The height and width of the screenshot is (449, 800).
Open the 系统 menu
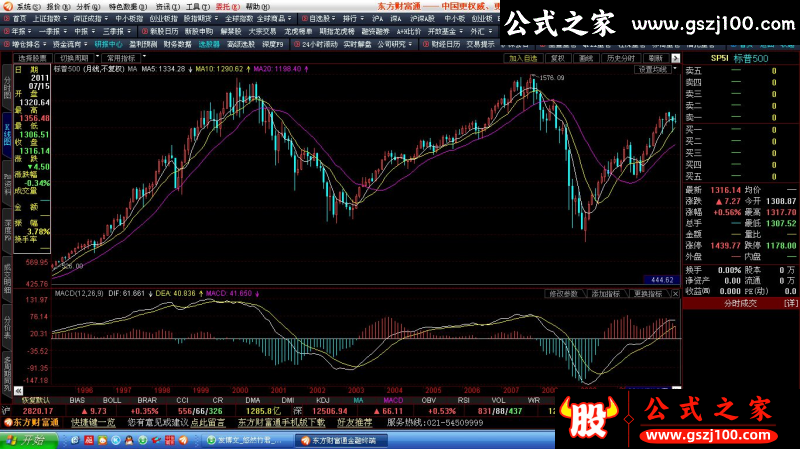(x=29, y=7)
